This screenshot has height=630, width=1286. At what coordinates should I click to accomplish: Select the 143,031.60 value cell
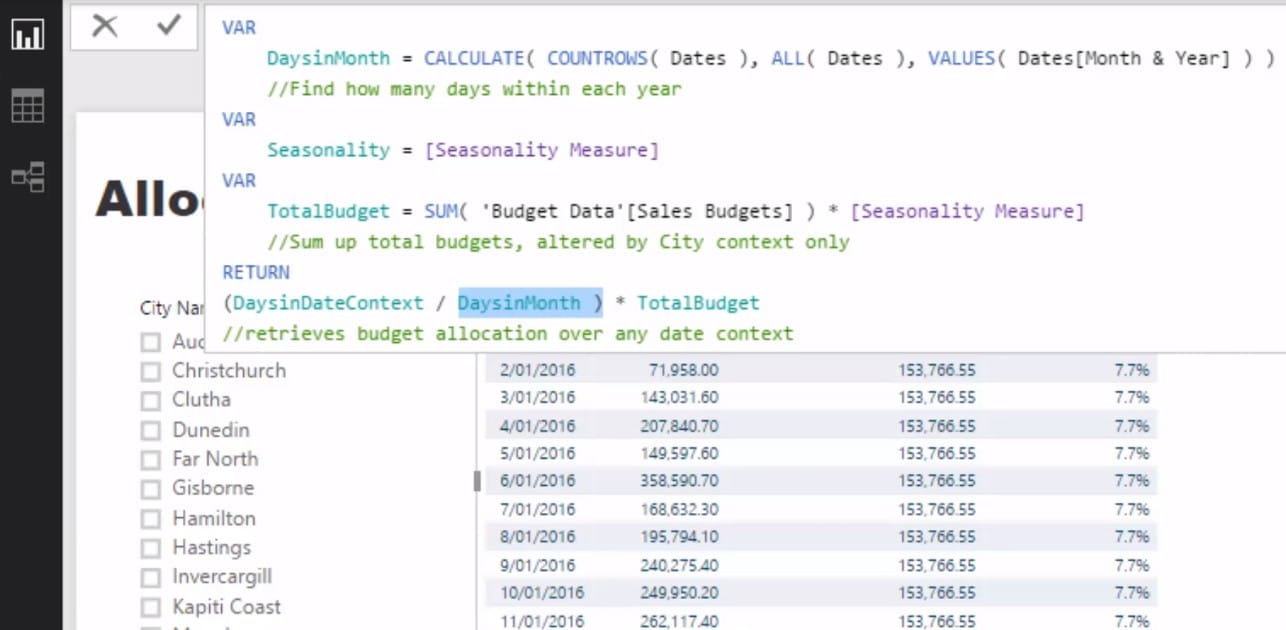coord(679,397)
